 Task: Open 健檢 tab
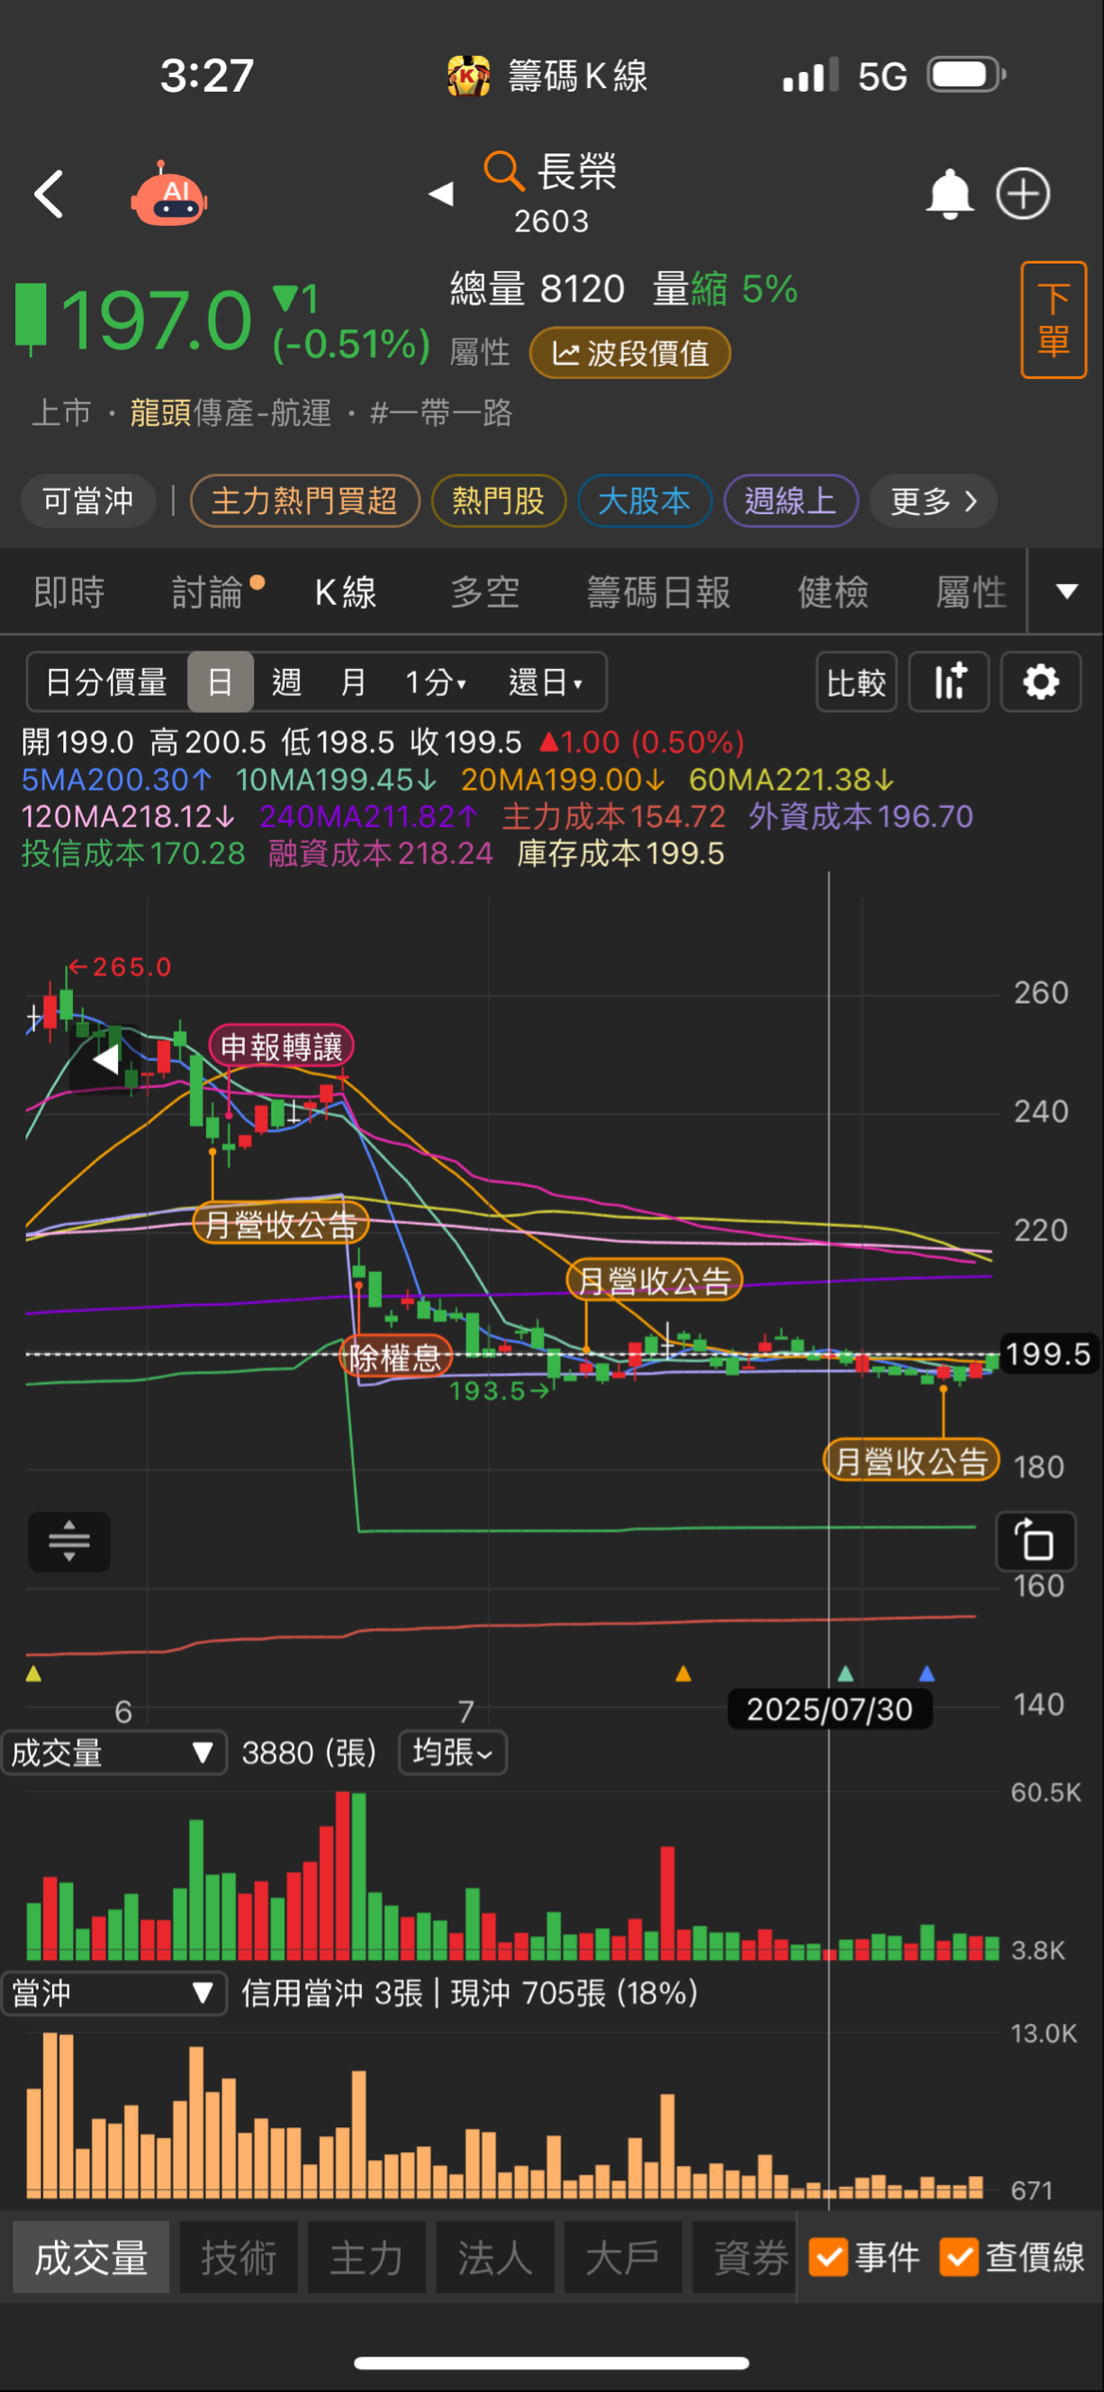tap(833, 593)
